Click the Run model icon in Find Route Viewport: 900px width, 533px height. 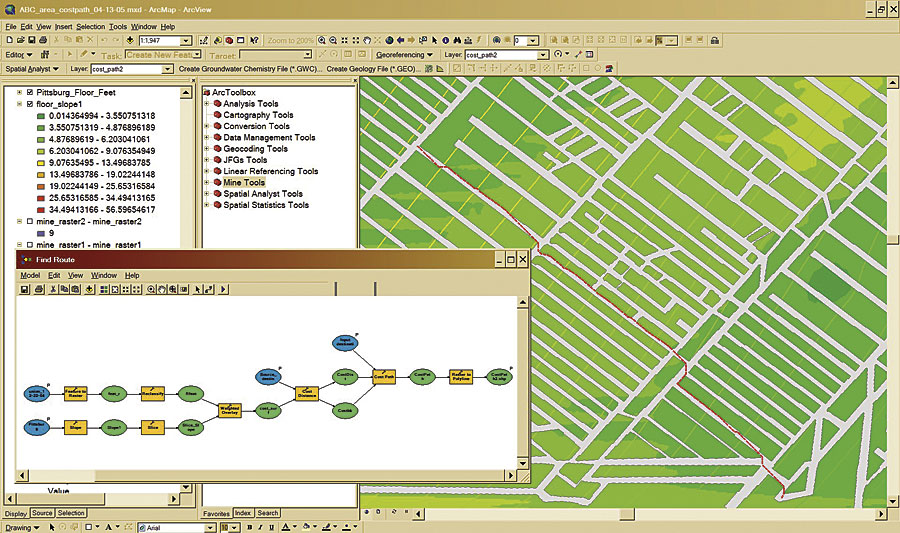(224, 289)
